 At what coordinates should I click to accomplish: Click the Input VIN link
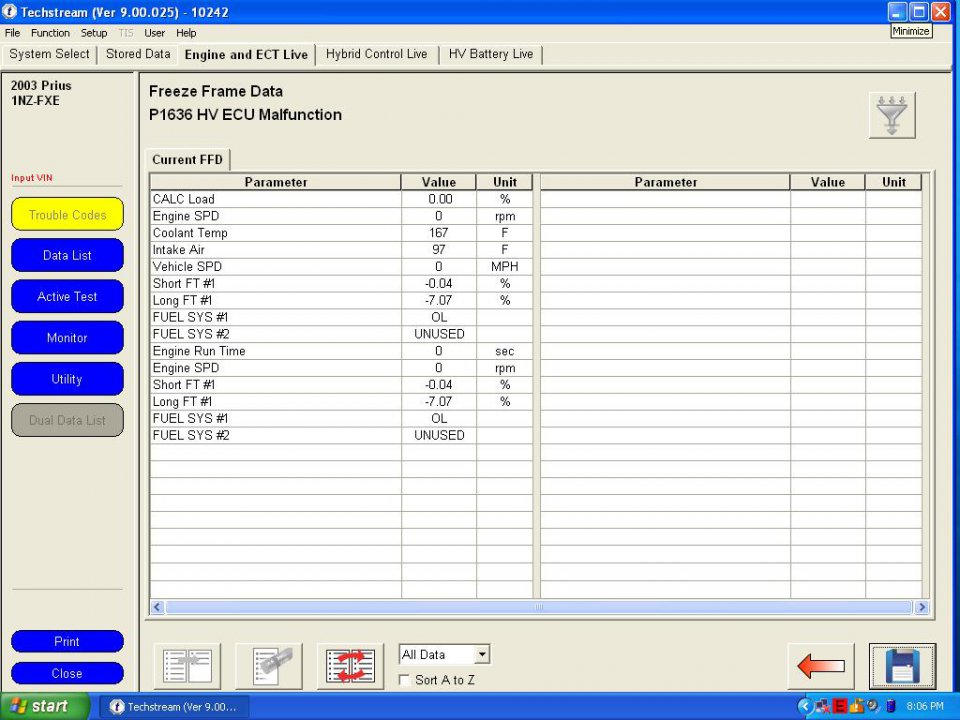click(x=32, y=178)
